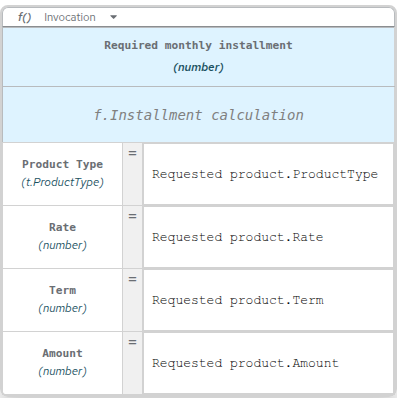The width and height of the screenshot is (397, 398).
Task: Click the (number) type under Required monthly installment
Action: point(198,67)
